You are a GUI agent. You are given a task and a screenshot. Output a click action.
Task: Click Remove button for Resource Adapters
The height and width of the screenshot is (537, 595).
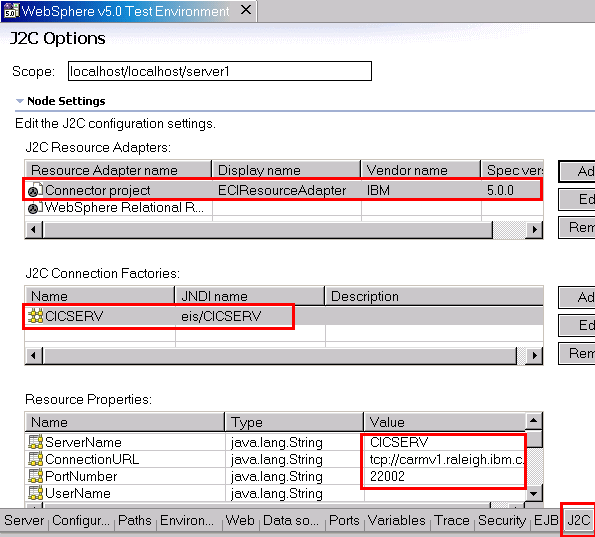click(x=577, y=227)
